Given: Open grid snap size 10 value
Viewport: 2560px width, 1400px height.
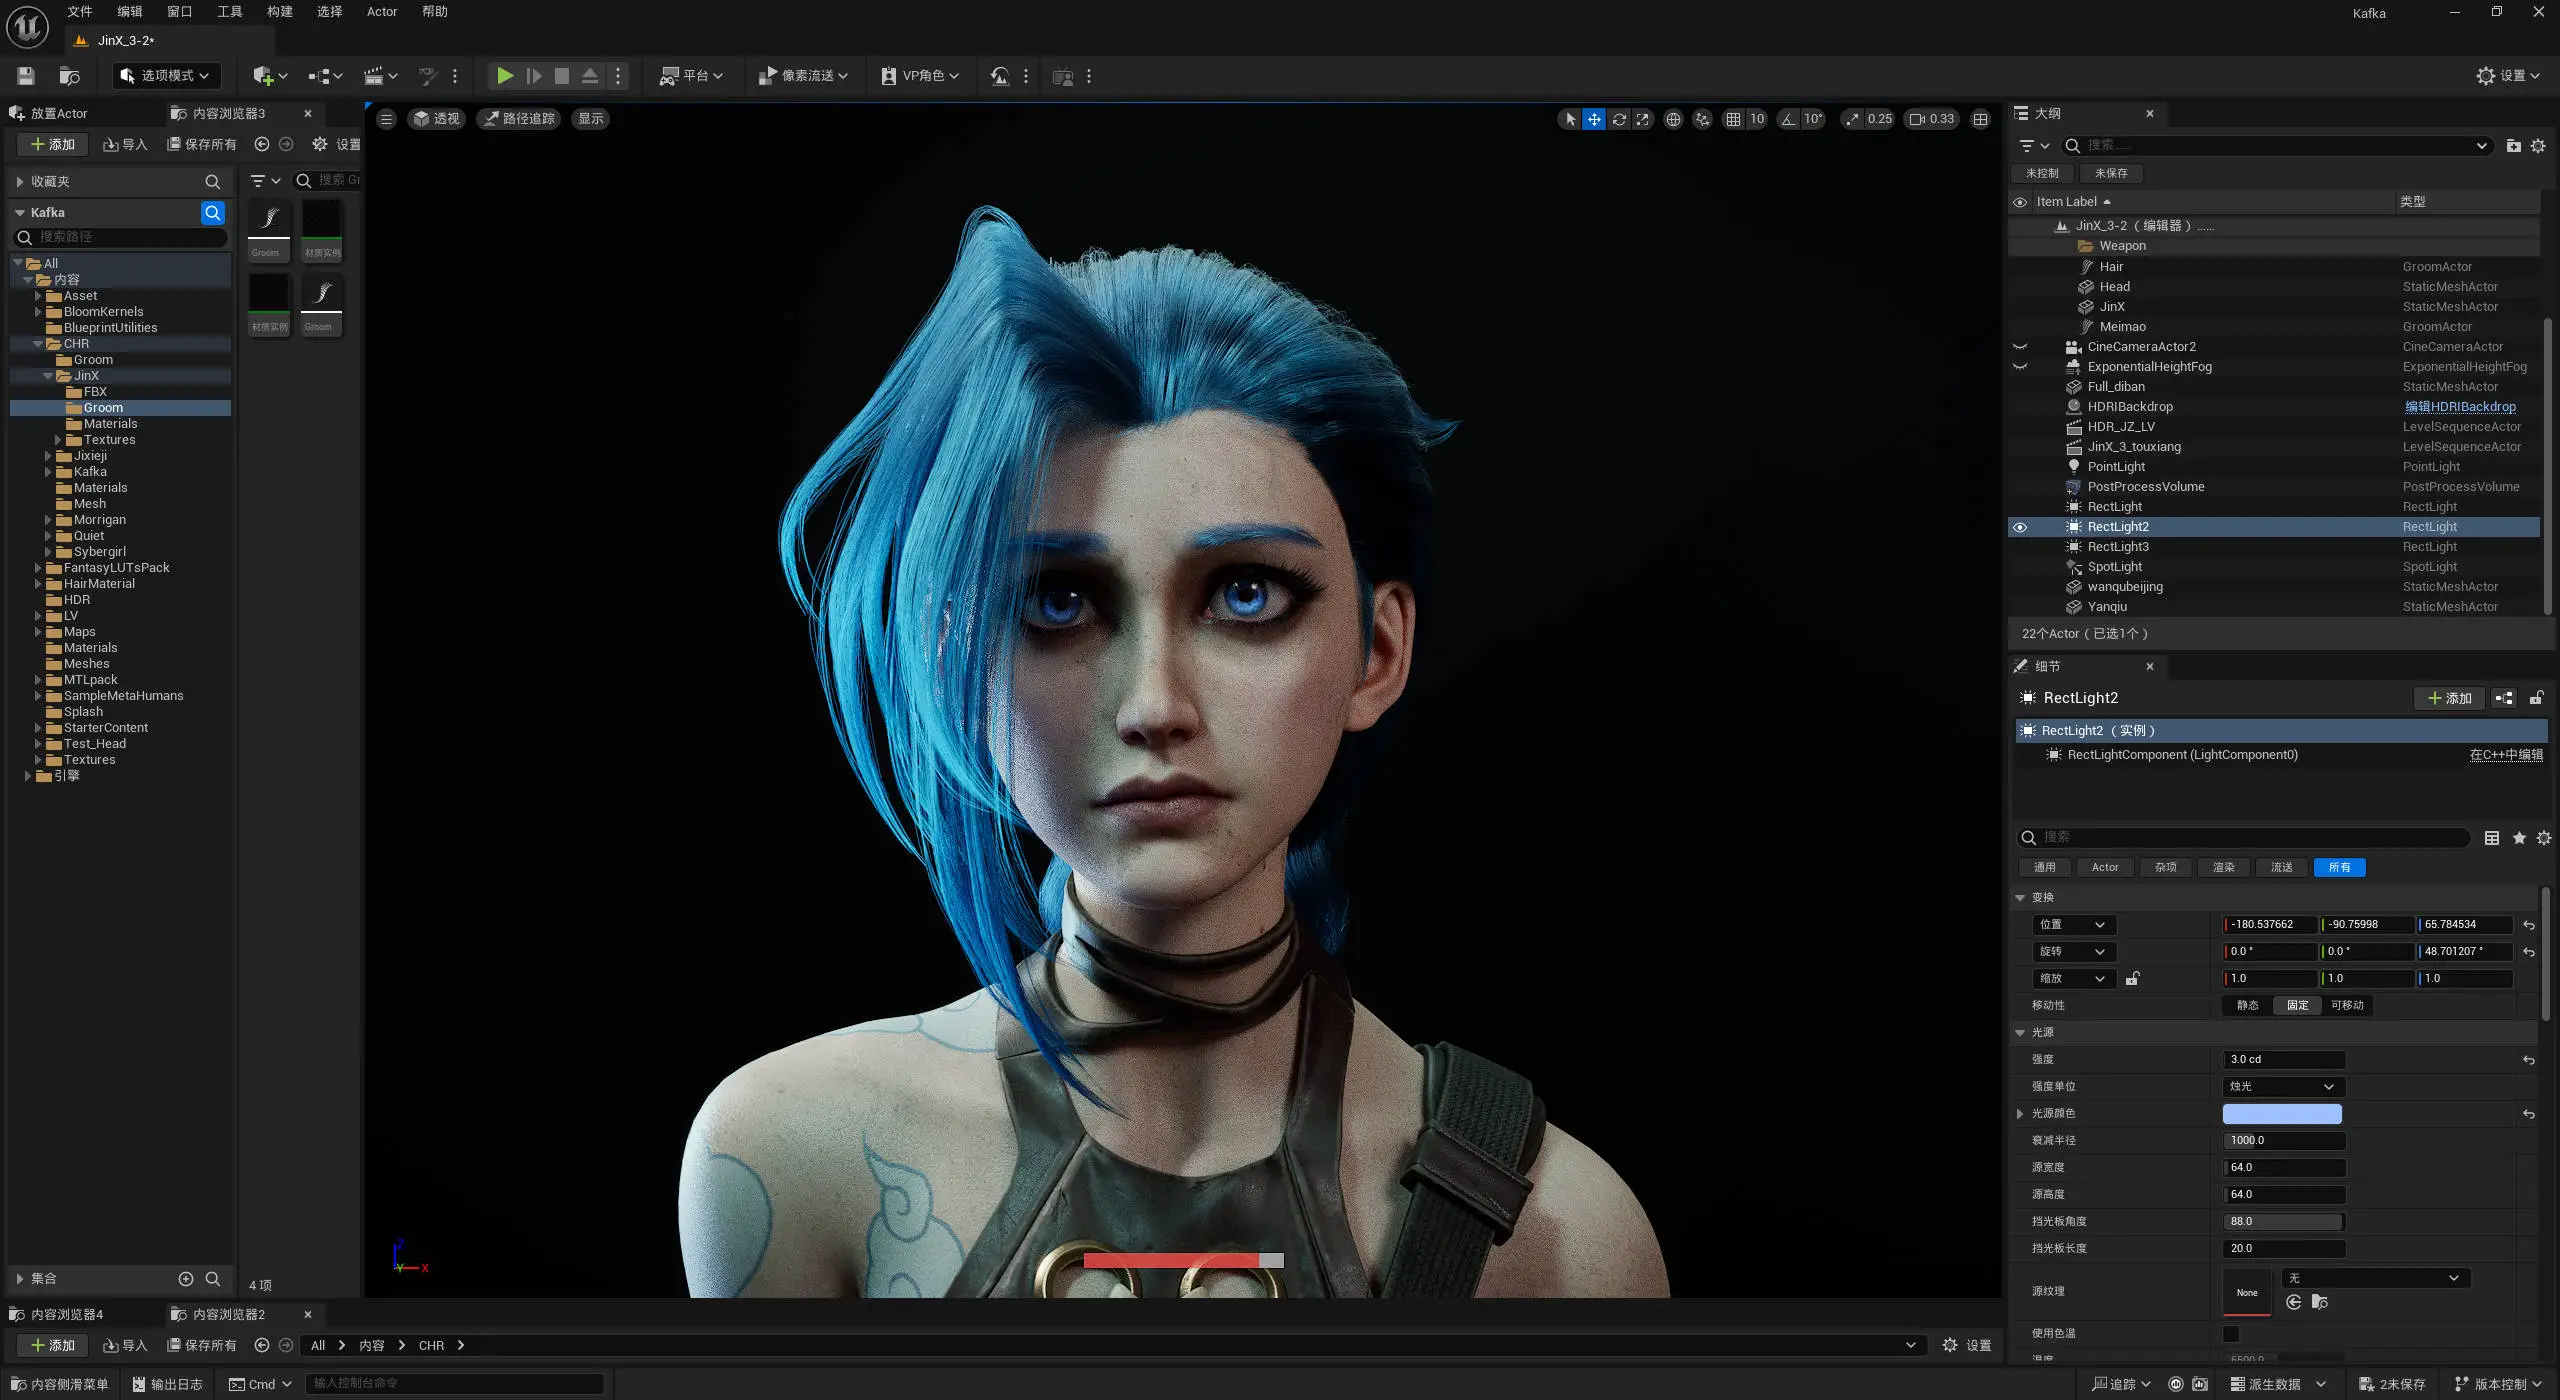Looking at the screenshot, I should (1757, 119).
